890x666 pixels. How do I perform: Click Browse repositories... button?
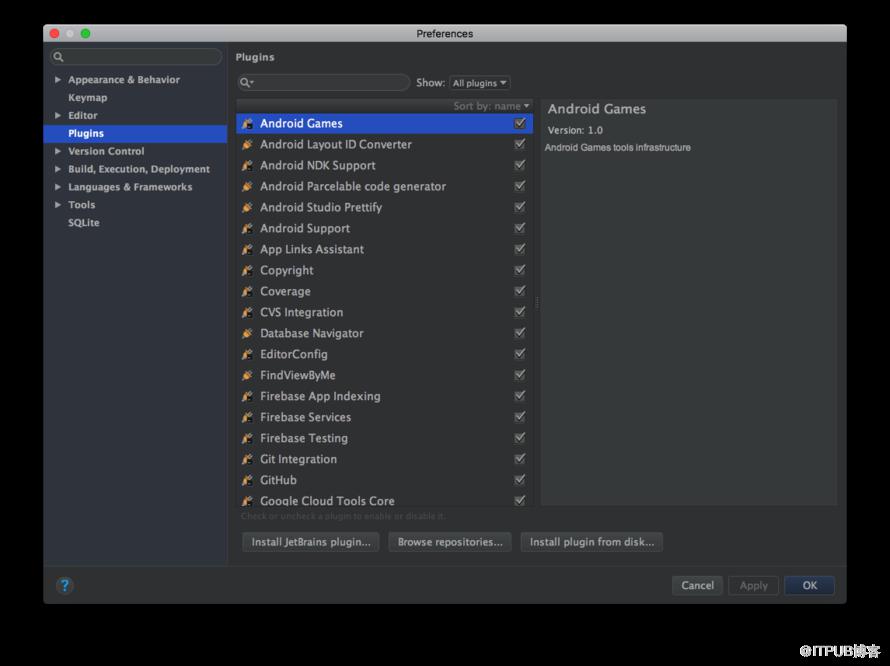(x=450, y=542)
